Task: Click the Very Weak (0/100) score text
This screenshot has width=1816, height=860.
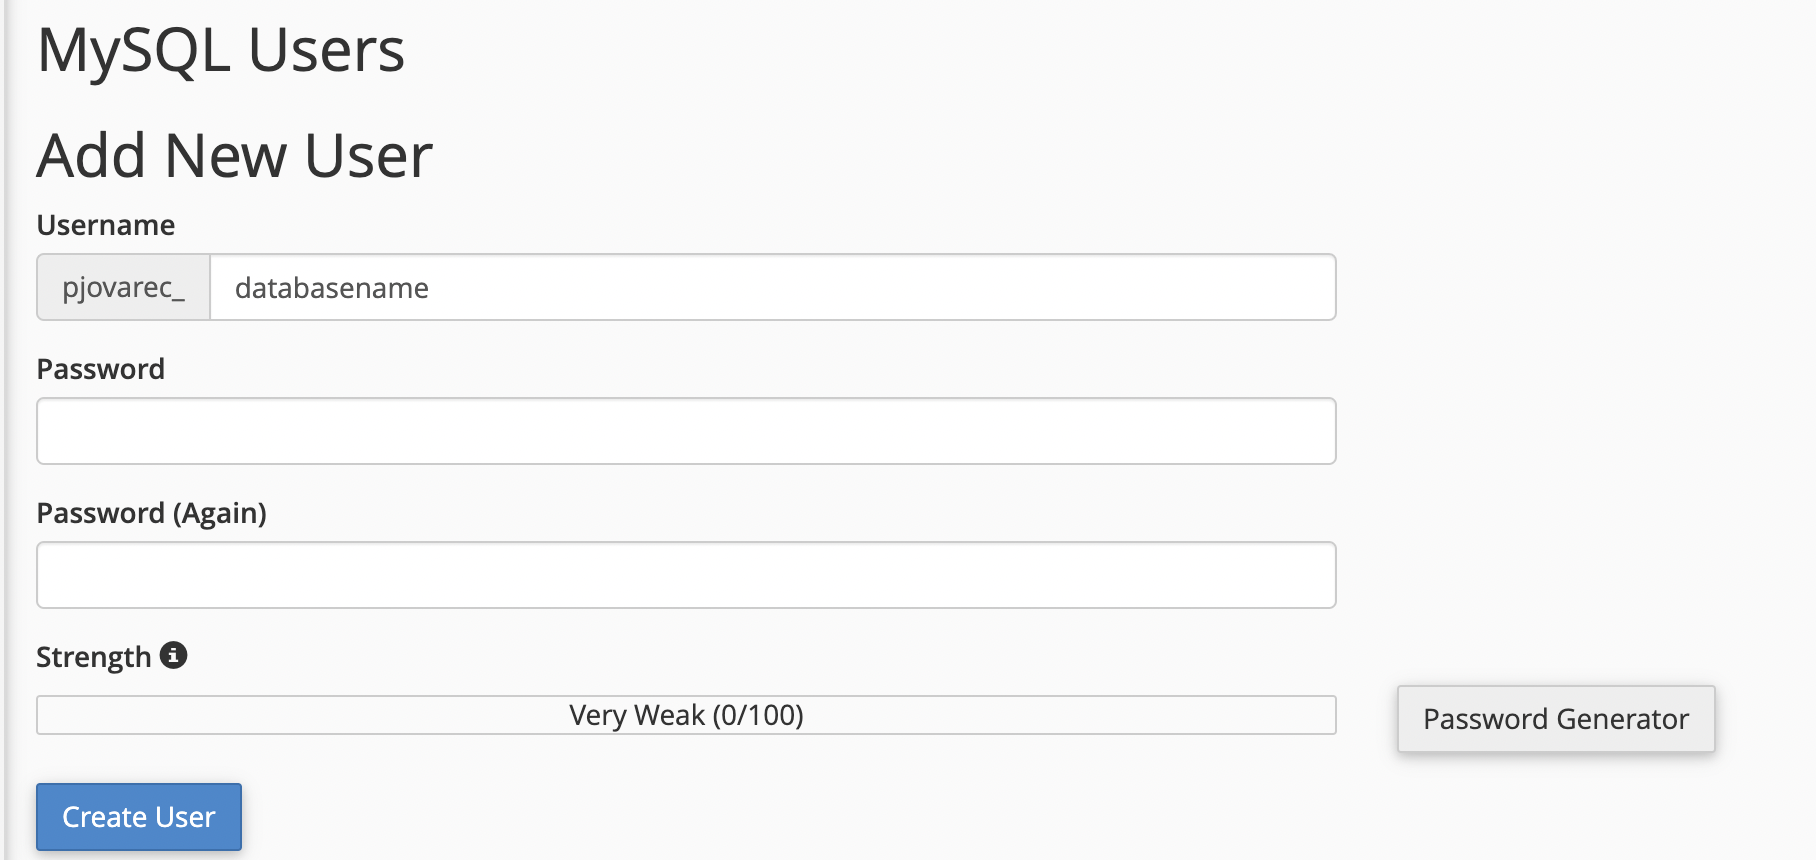Action: click(x=686, y=715)
